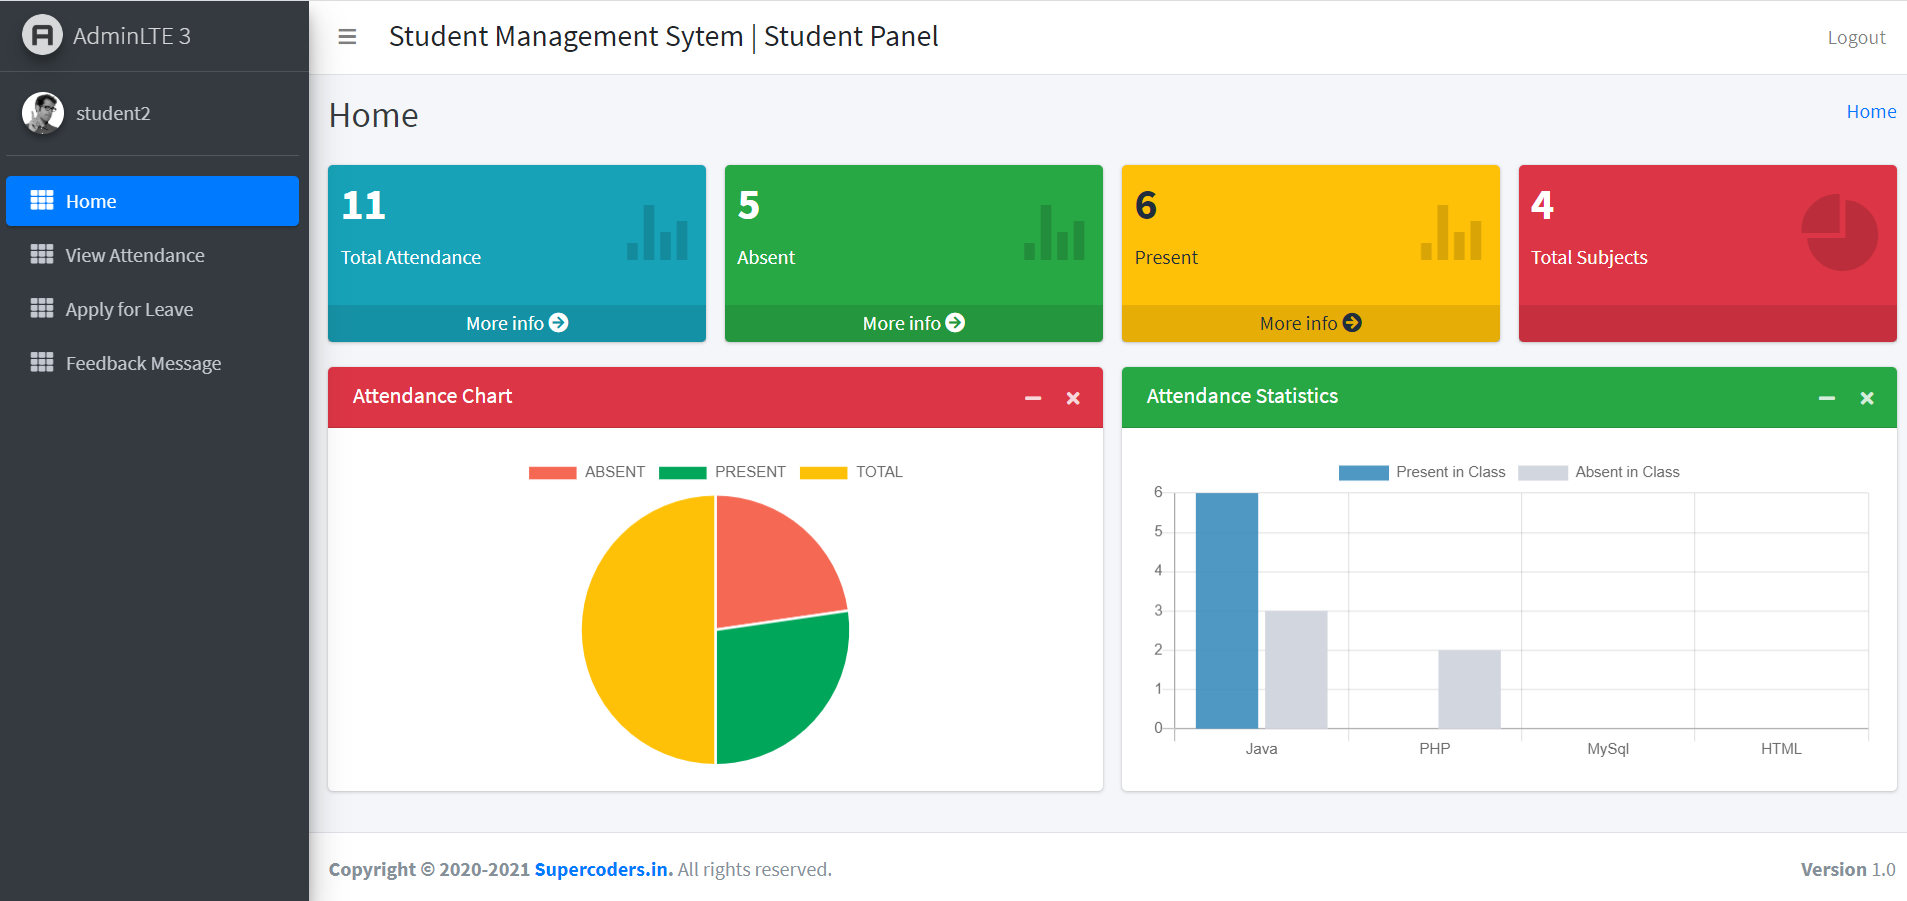Click the bar chart icon on Total Attendance card

(657, 233)
